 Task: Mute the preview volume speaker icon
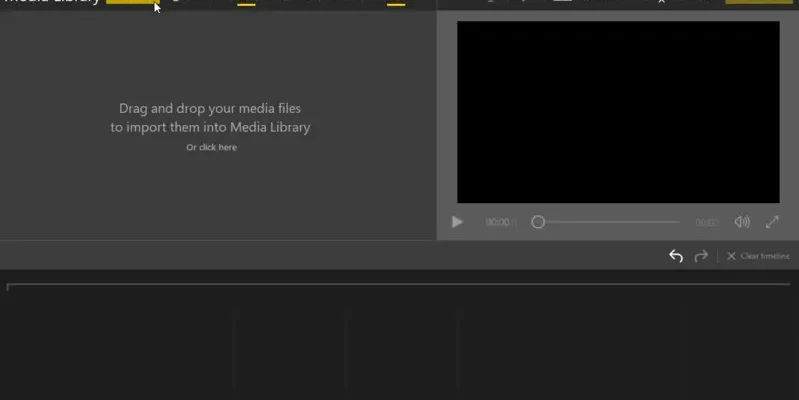pos(742,222)
